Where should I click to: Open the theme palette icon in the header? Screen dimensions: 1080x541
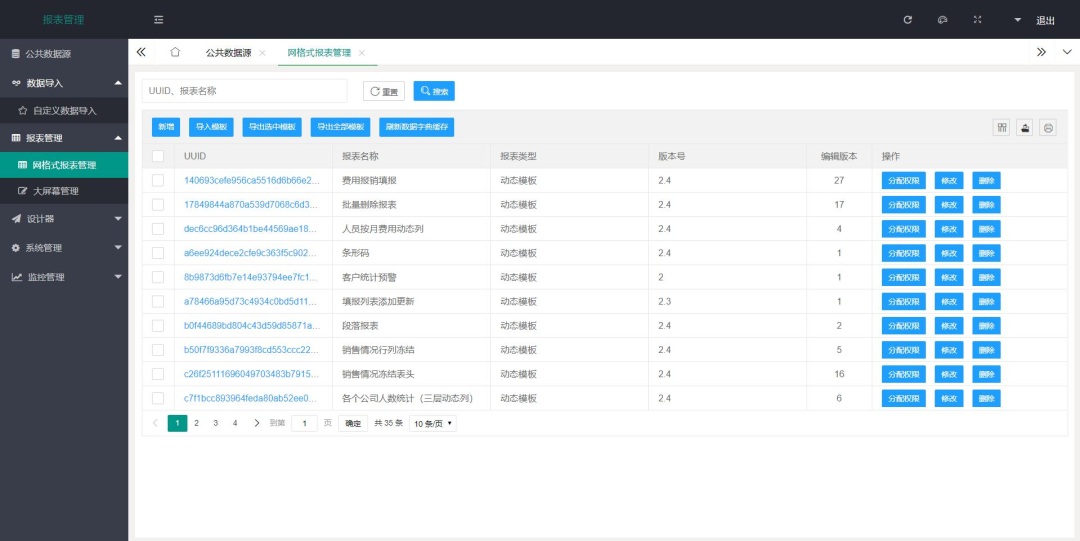point(942,20)
